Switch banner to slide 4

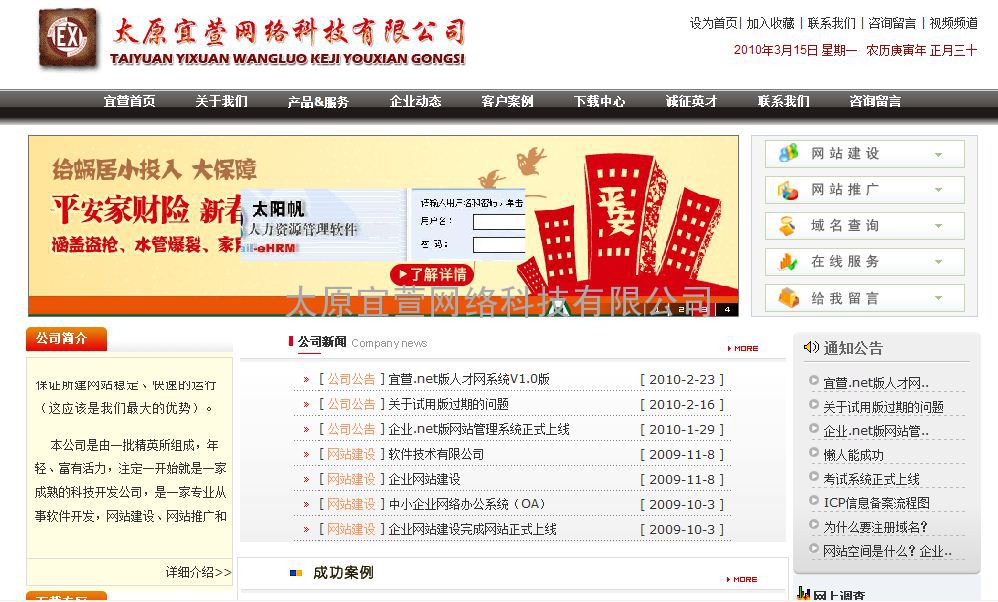[727, 309]
